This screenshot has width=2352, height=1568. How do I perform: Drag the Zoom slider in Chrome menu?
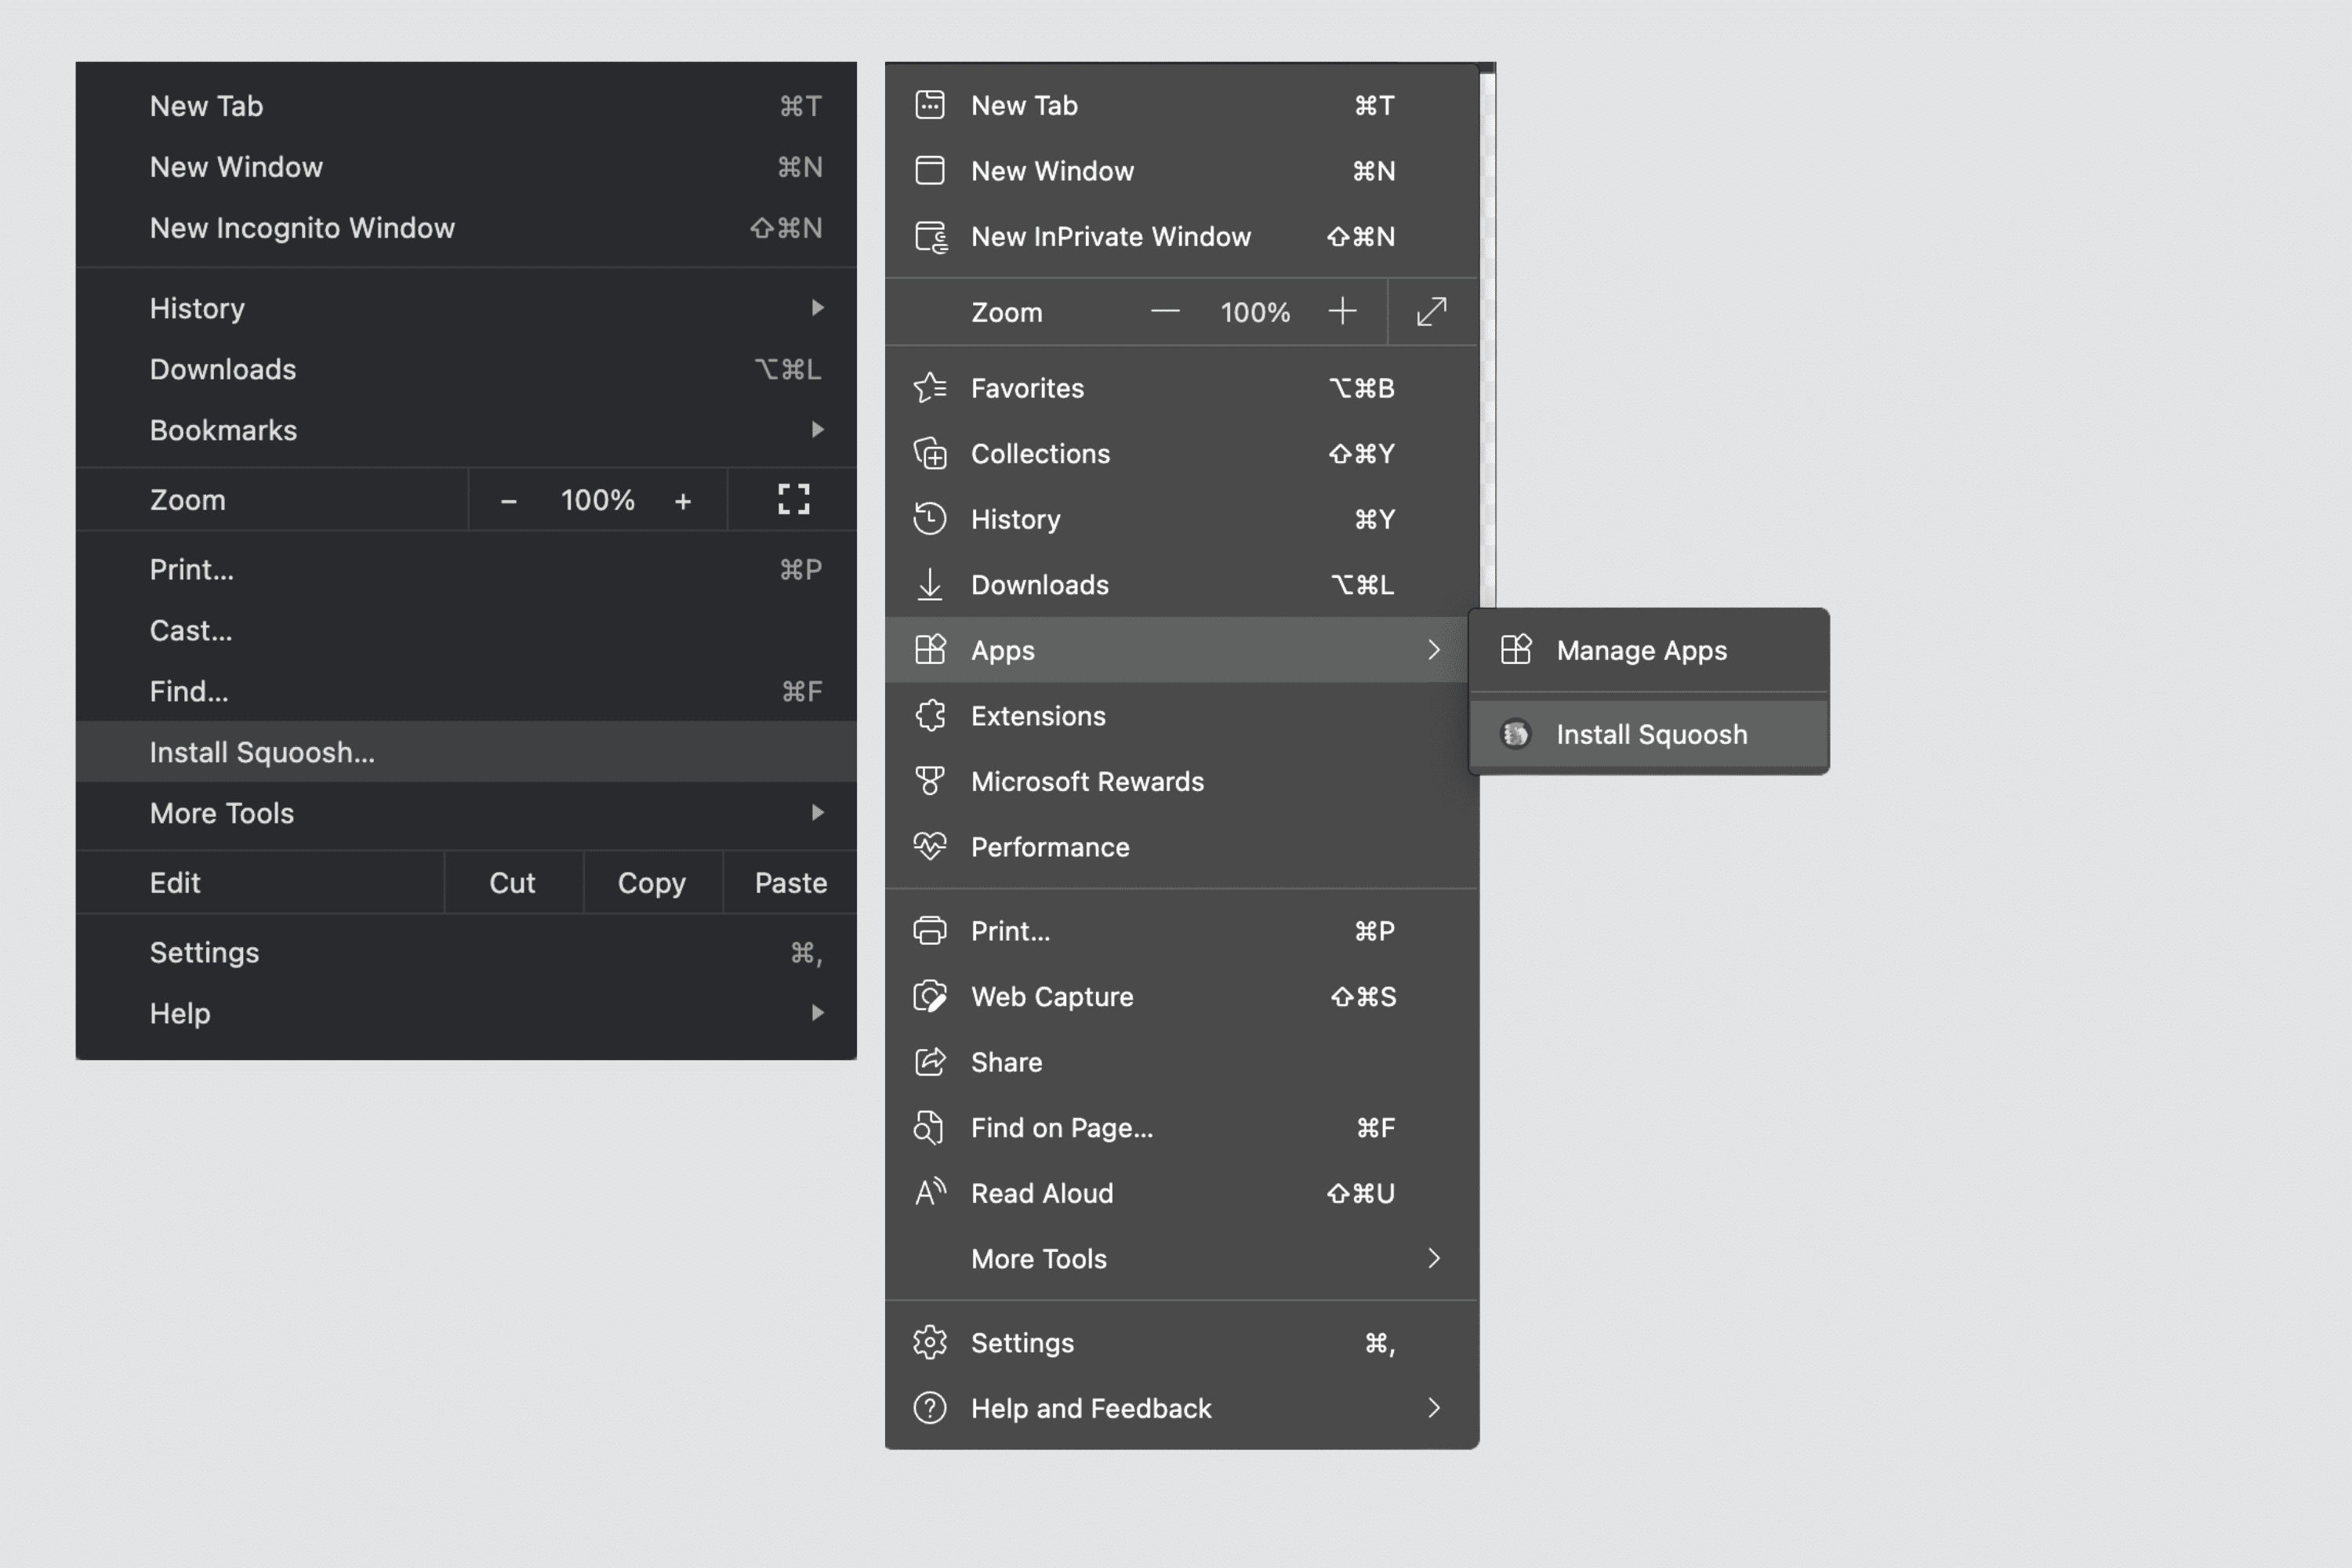tap(595, 500)
